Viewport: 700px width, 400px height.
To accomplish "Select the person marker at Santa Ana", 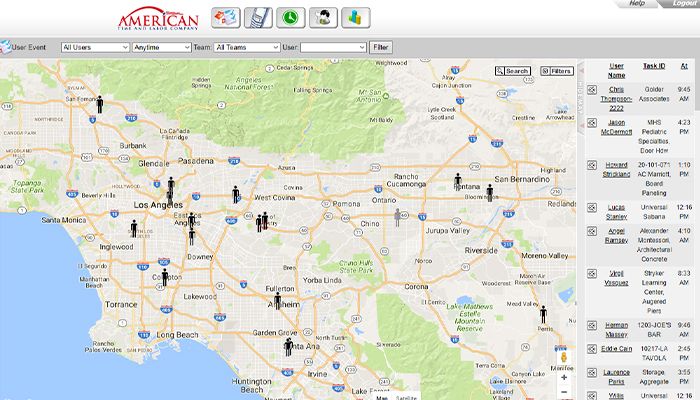I will (288, 347).
